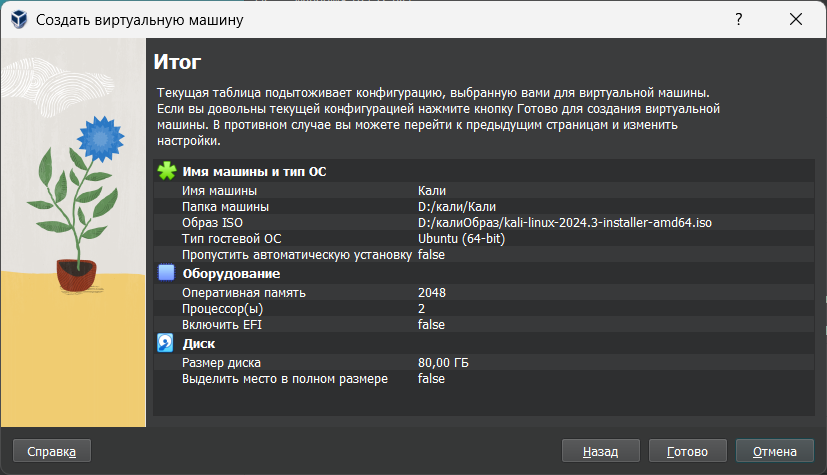Click the Ubuntu (64-bit) value
The image size is (827, 475).
(x=461, y=238)
